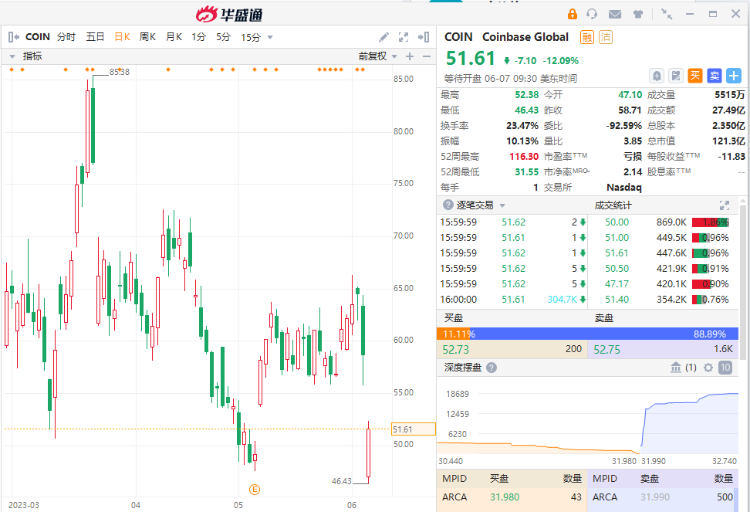The image size is (750, 512).
Task: Click the 换手率 23.47% value
Action: (522, 125)
